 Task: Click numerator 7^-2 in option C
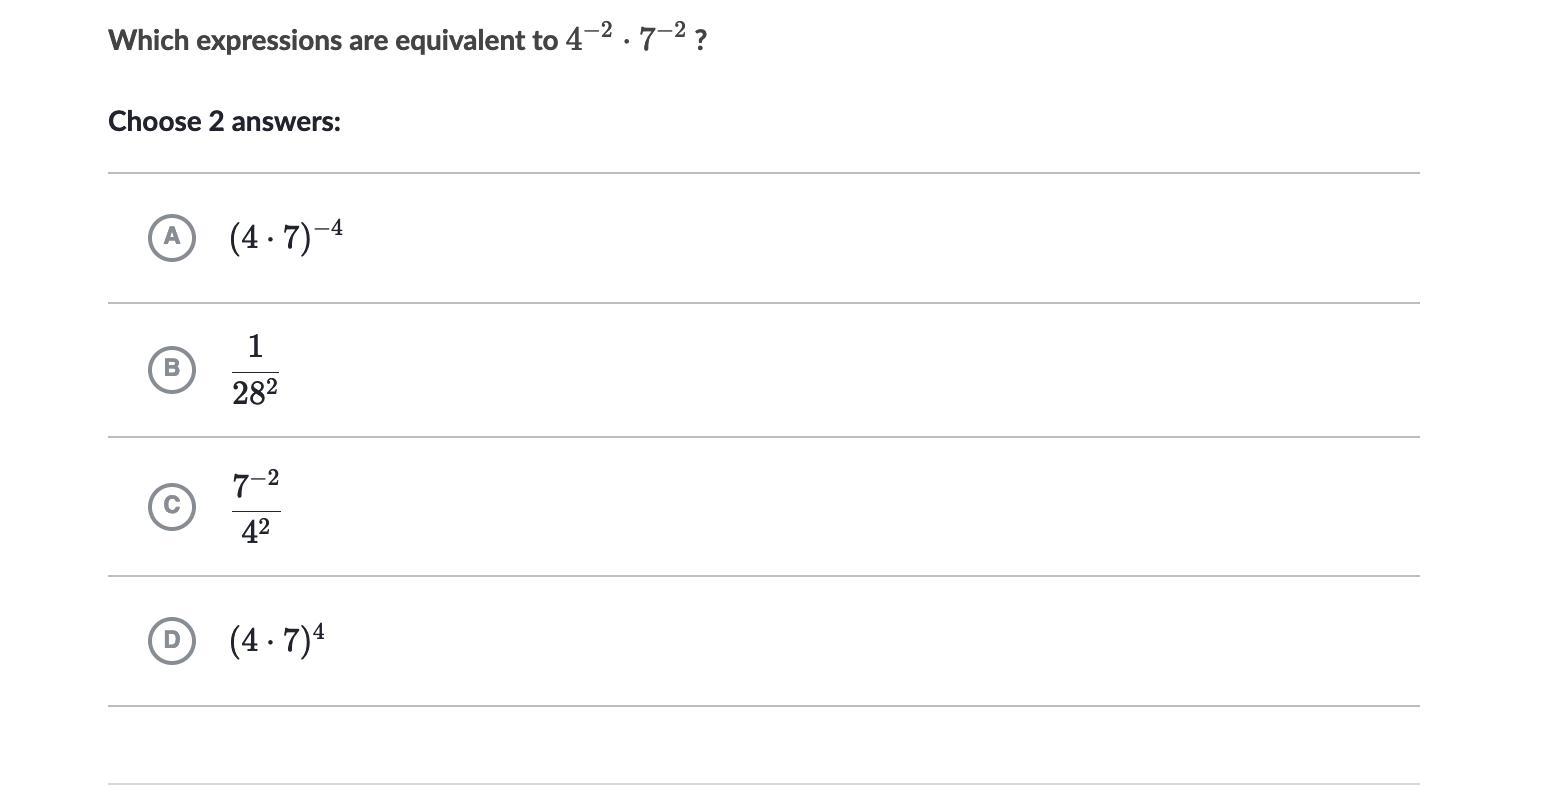pos(256,485)
